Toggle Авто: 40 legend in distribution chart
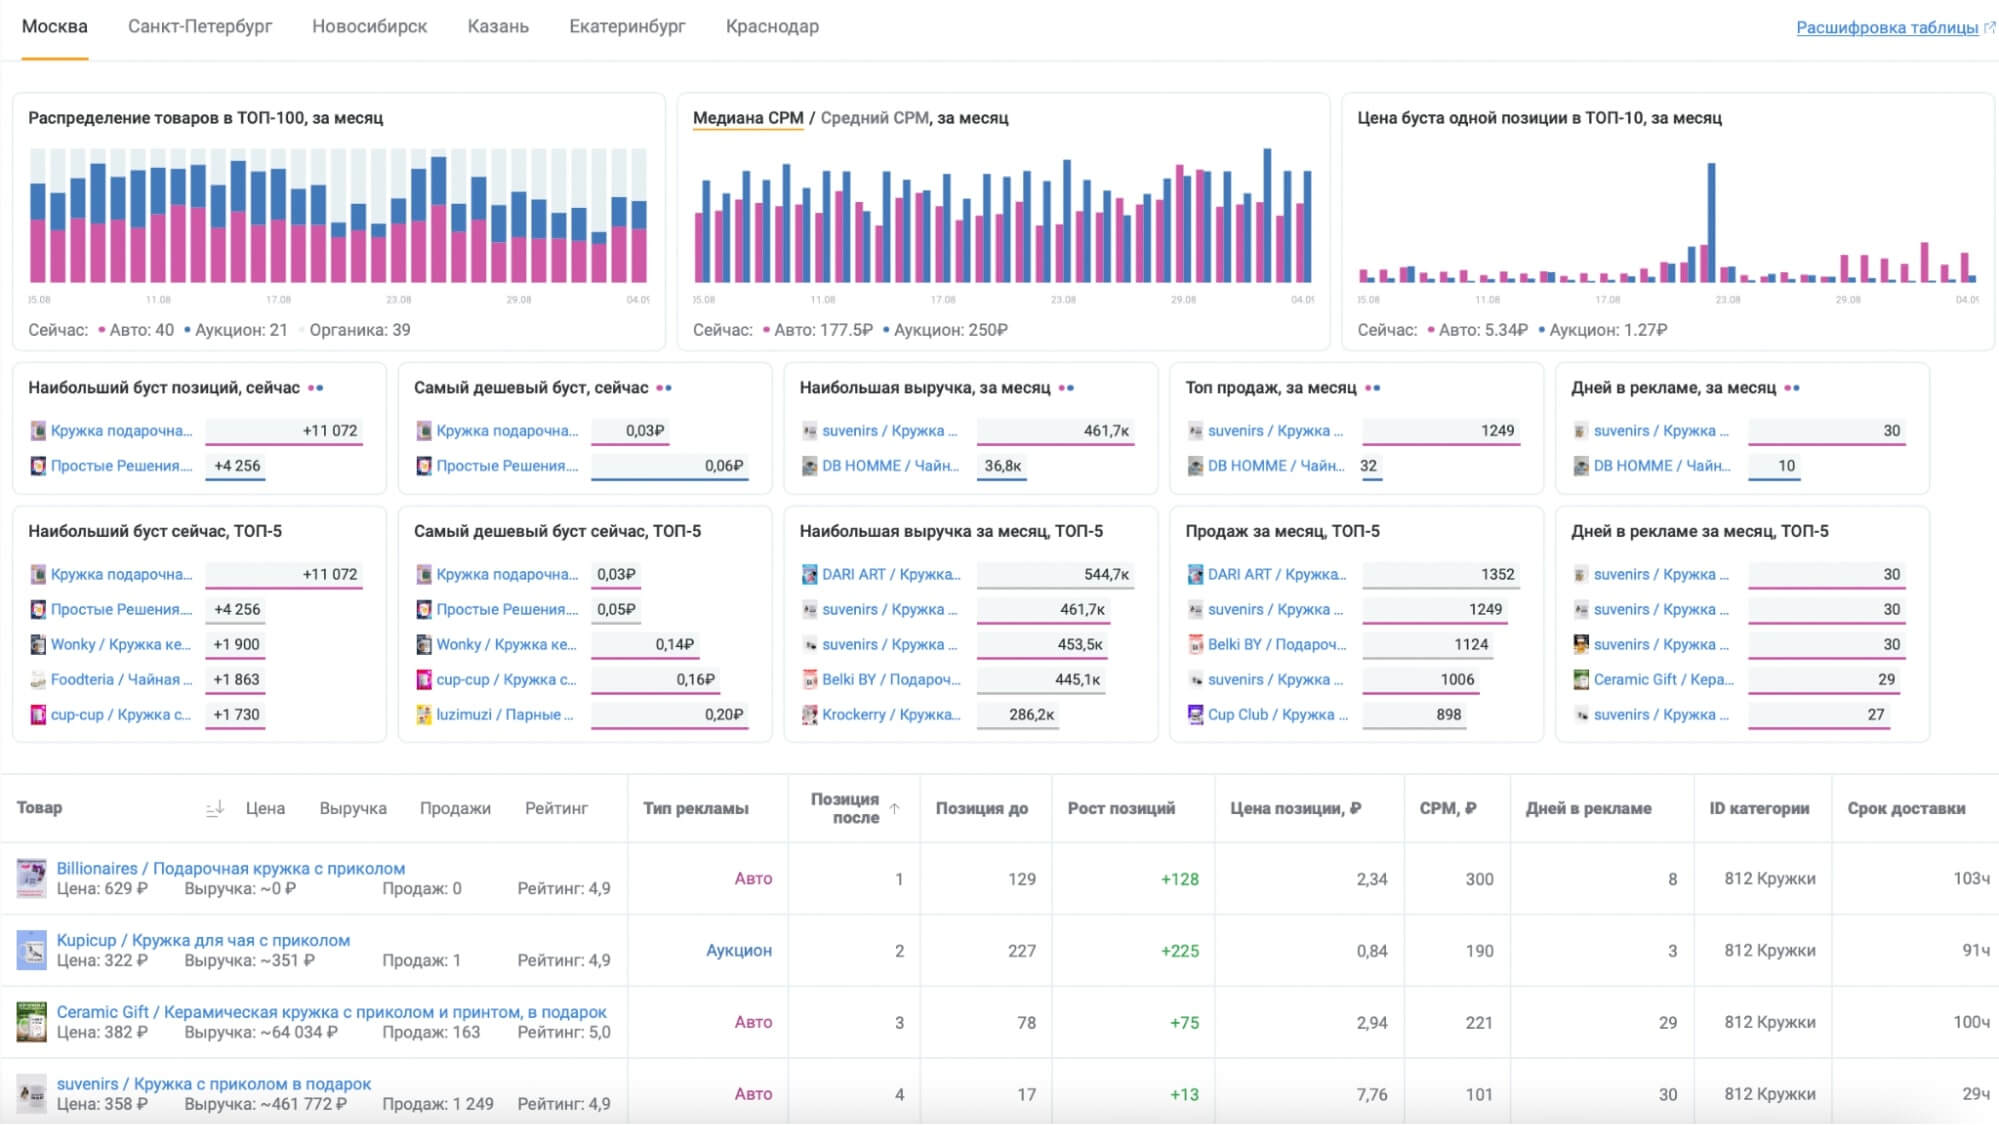 136,330
